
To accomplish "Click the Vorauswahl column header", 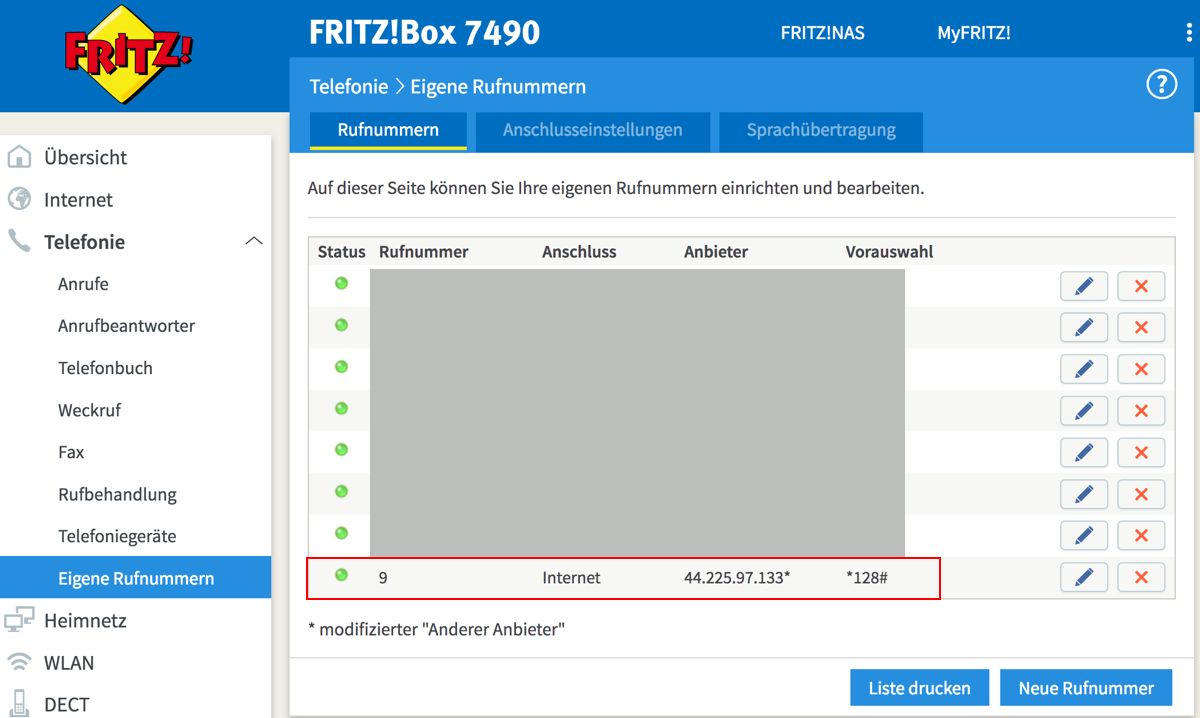I will 889,252.
